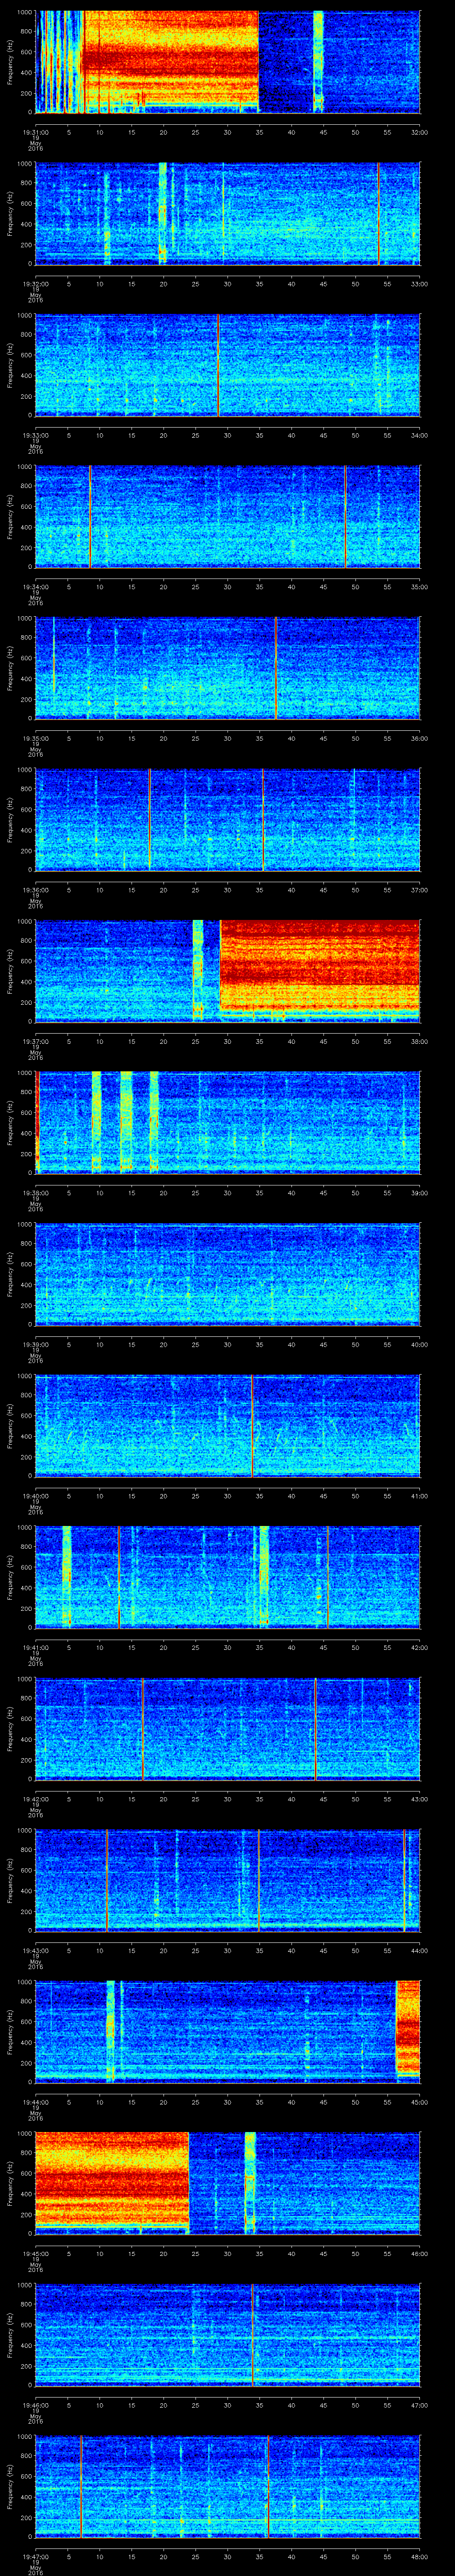The height and width of the screenshot is (2576, 455).
Task: Click the spectrogram panel starting at 19:31:00
Action: pyautogui.click(x=228, y=62)
